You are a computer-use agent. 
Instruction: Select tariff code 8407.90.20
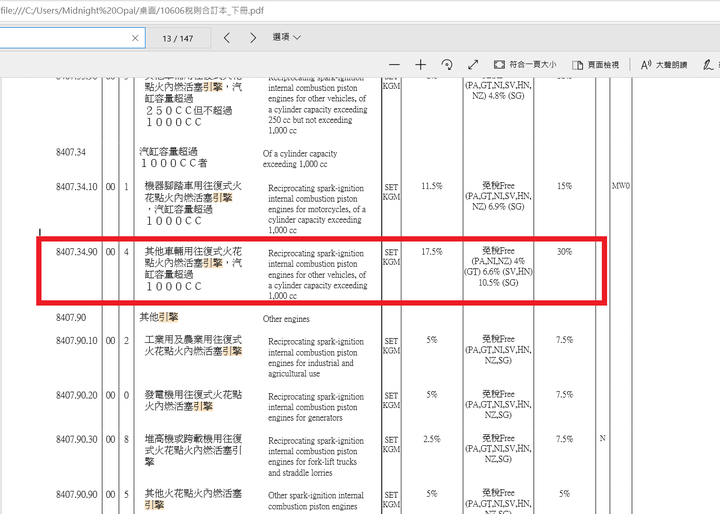[x=77, y=395]
